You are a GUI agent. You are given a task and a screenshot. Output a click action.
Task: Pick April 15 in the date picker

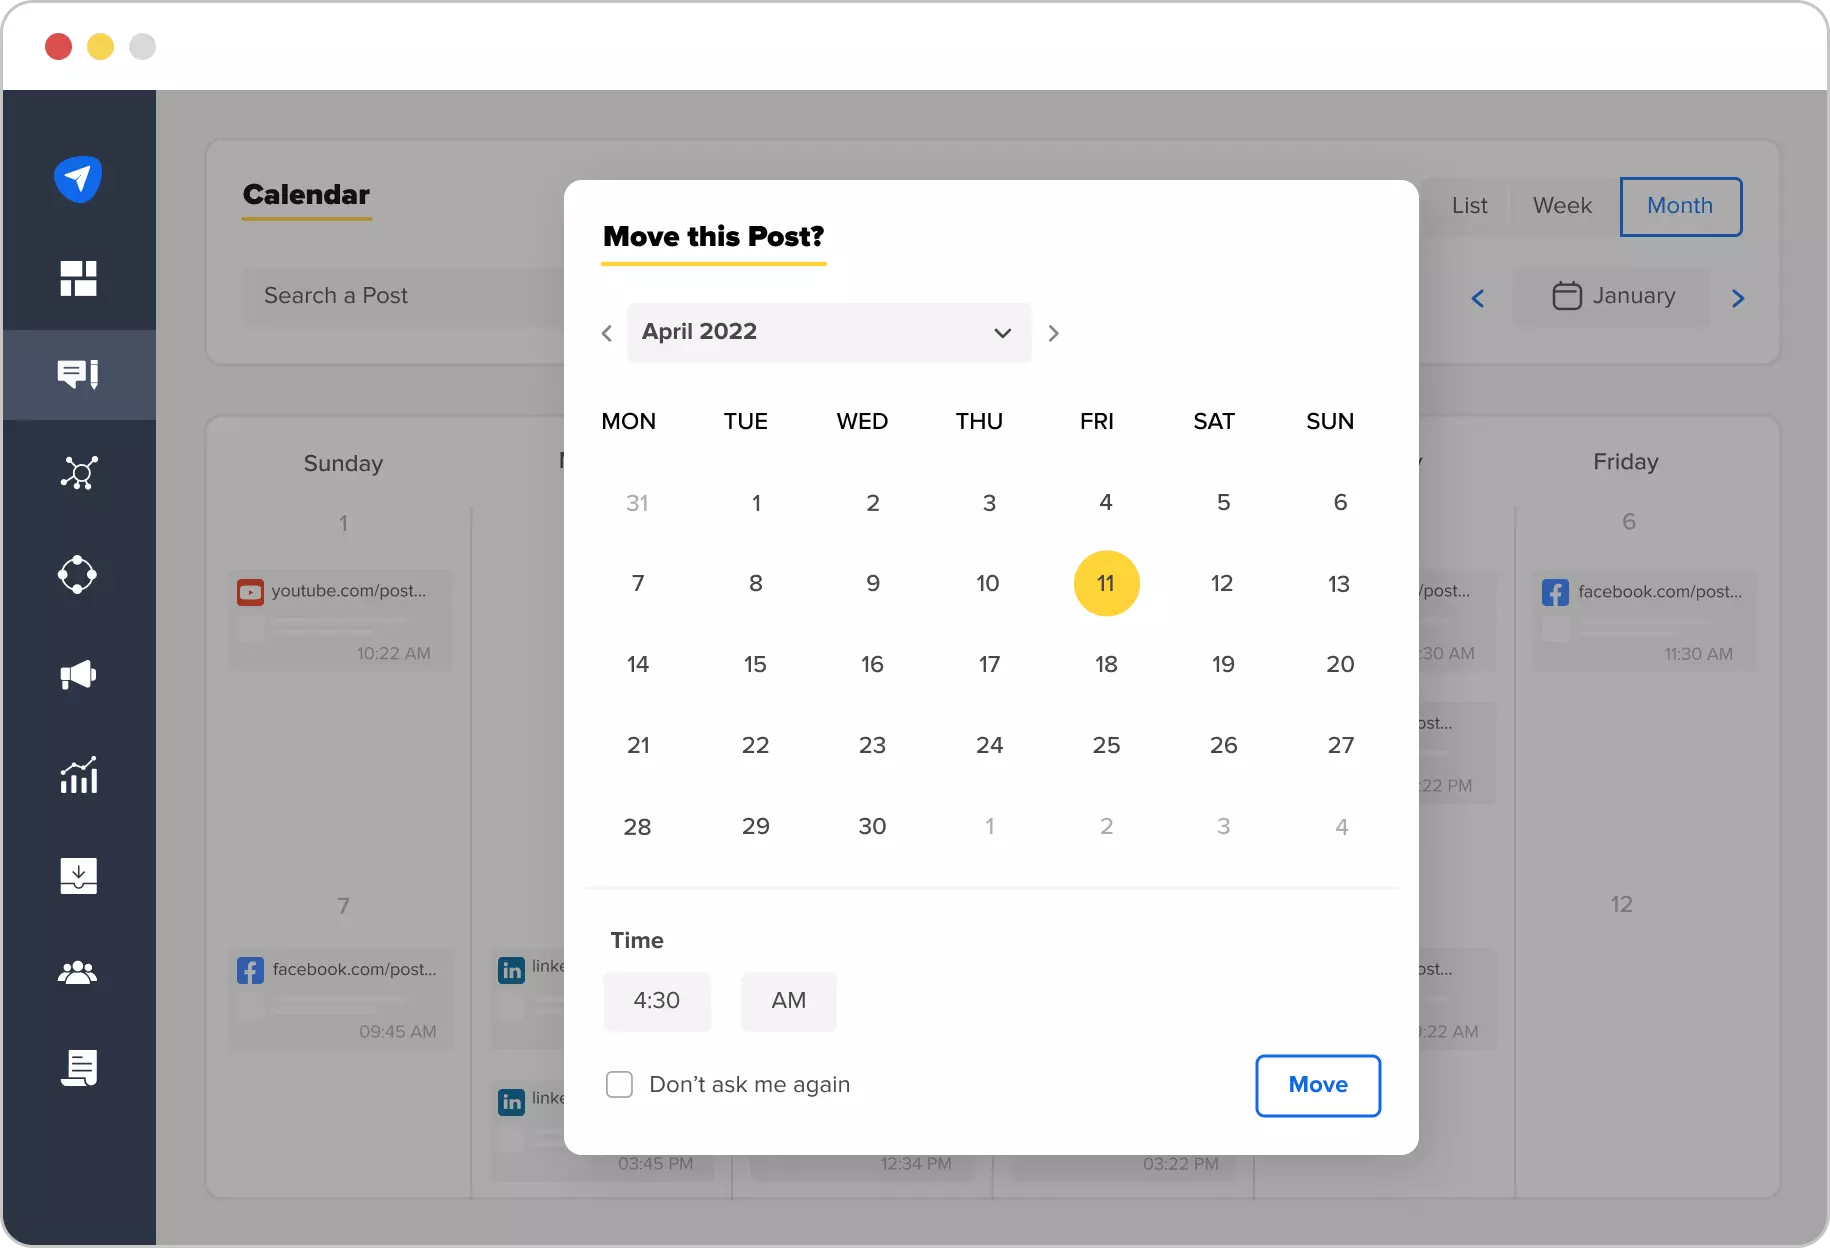tap(755, 664)
